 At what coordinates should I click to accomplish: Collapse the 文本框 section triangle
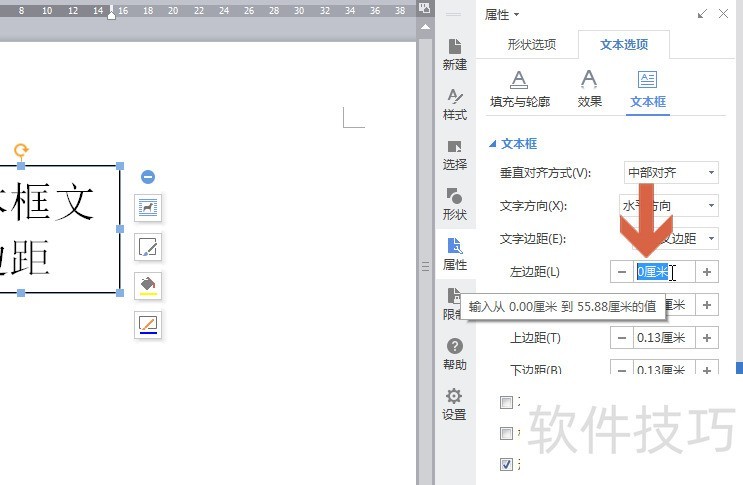(493, 144)
